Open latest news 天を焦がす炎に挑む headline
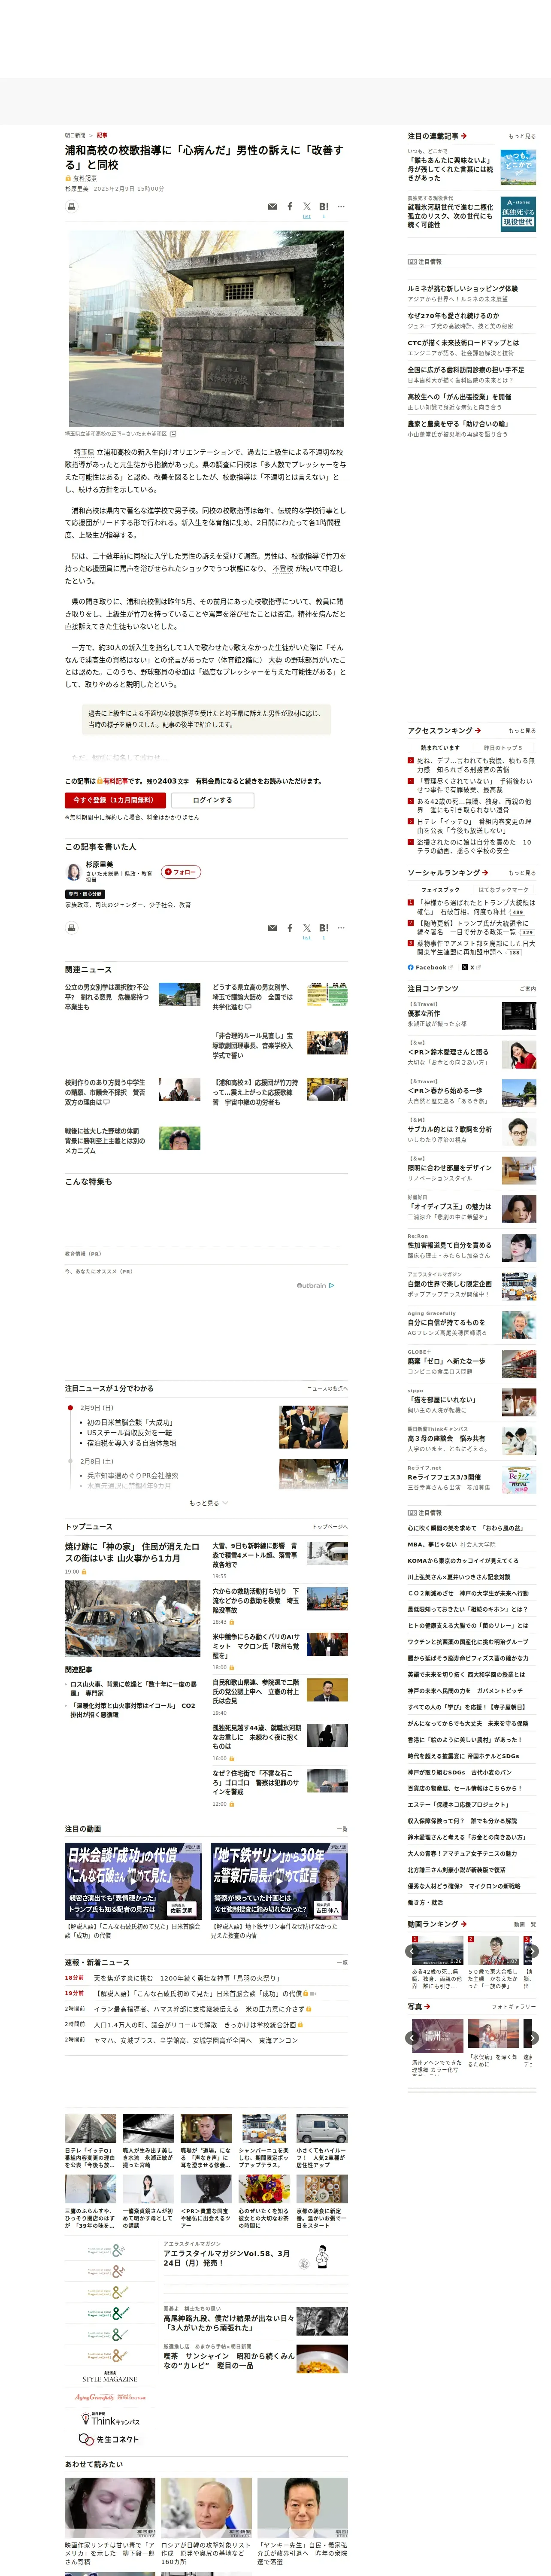This screenshot has width=551, height=2576. pyautogui.click(x=187, y=1978)
